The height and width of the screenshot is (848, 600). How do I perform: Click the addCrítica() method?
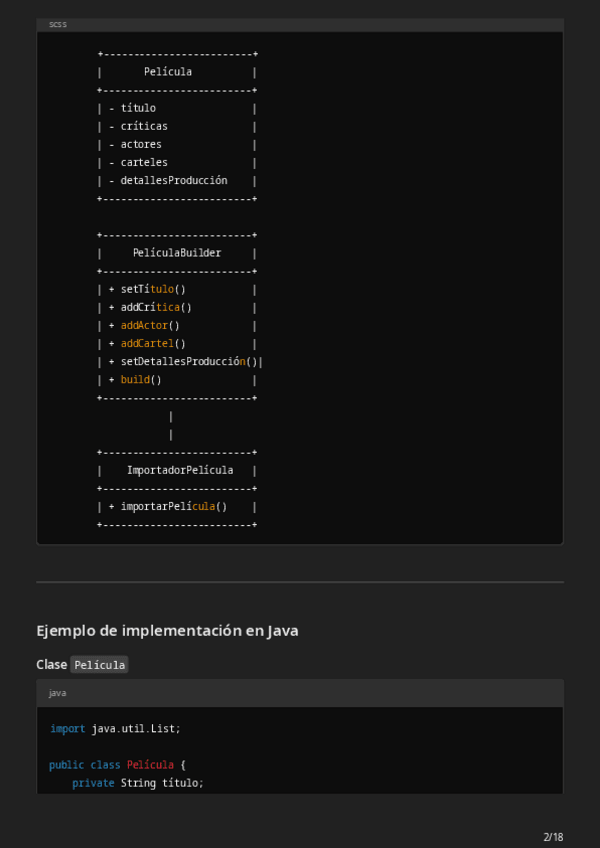click(x=156, y=307)
